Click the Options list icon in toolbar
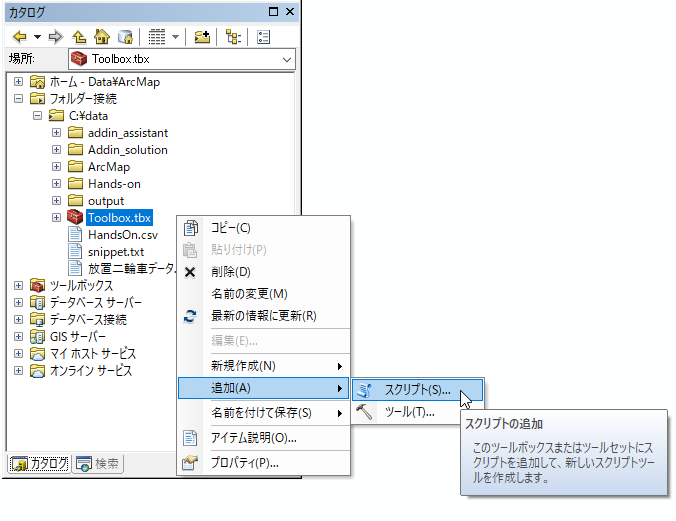 tap(263, 37)
